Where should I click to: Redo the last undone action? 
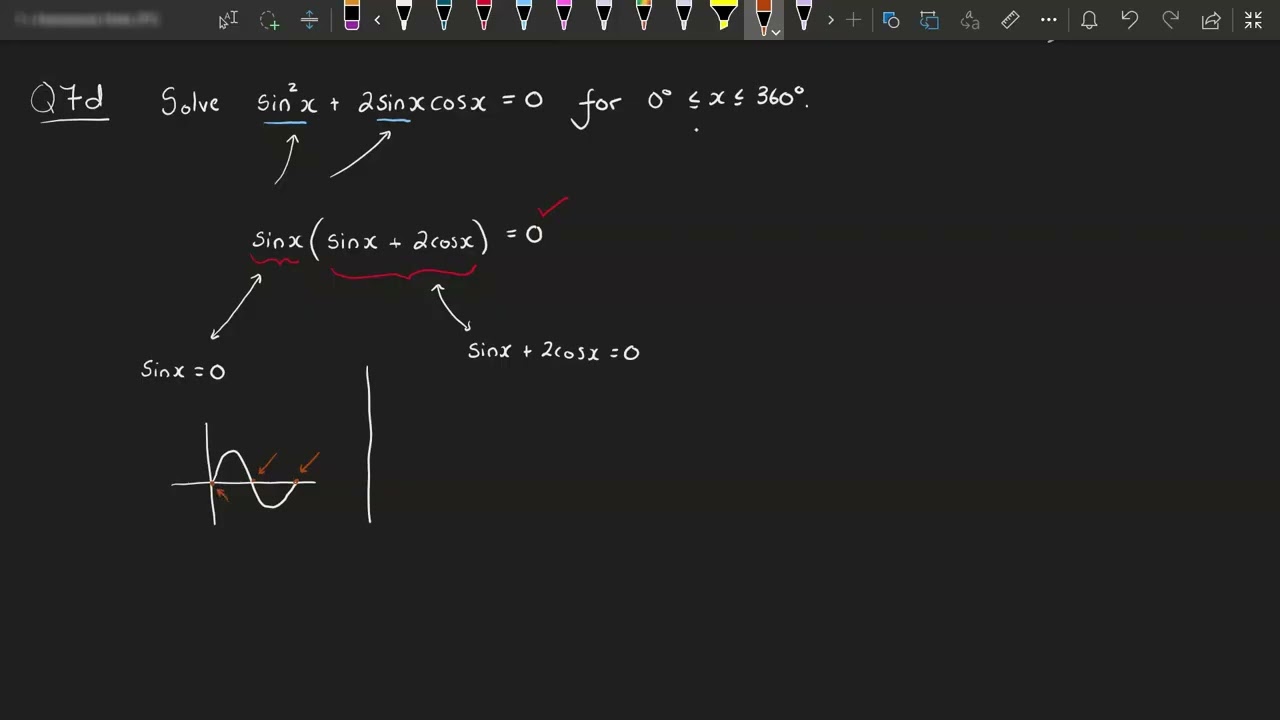click(x=1170, y=20)
